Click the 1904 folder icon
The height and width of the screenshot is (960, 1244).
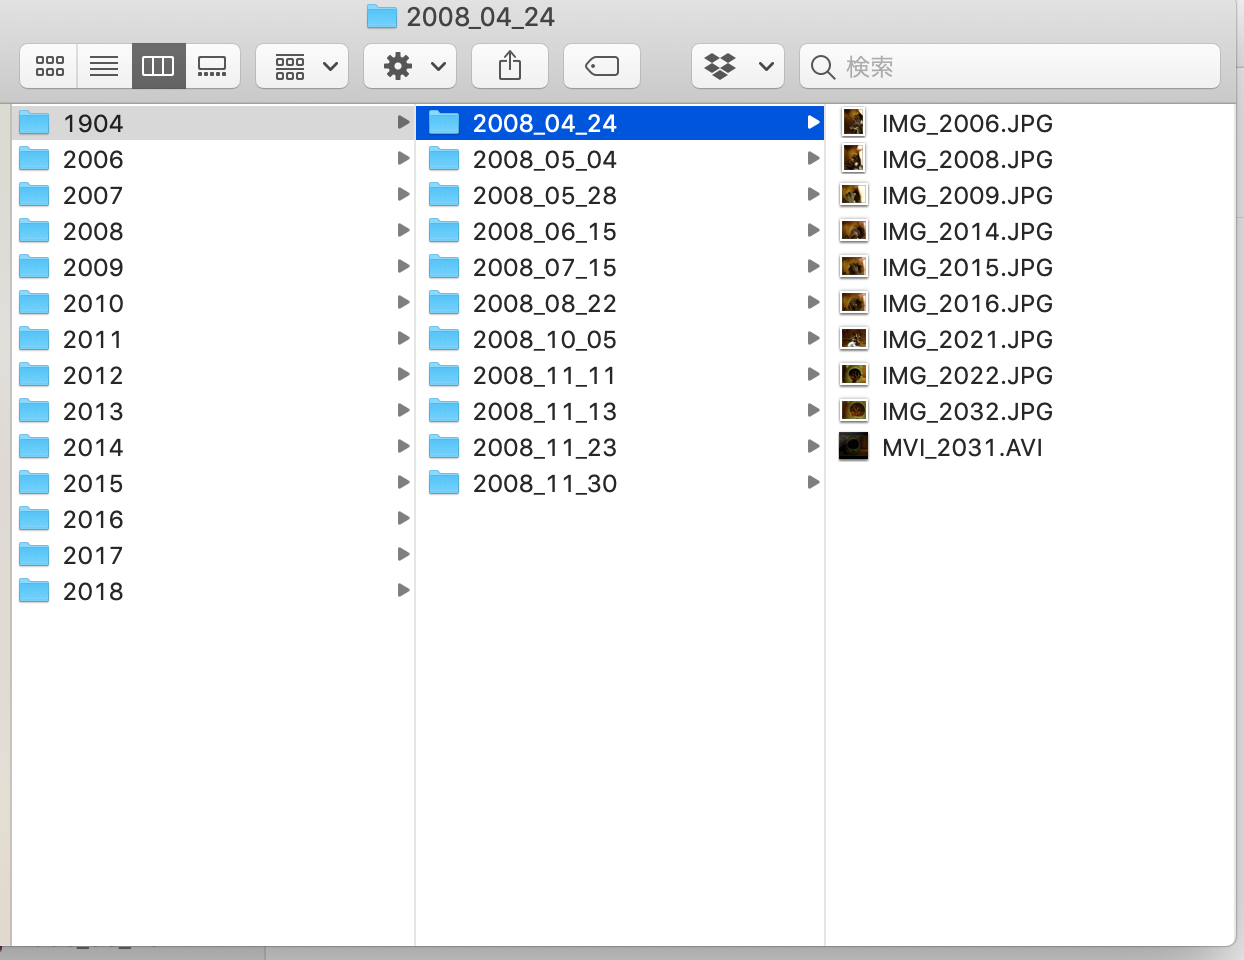[x=35, y=123]
